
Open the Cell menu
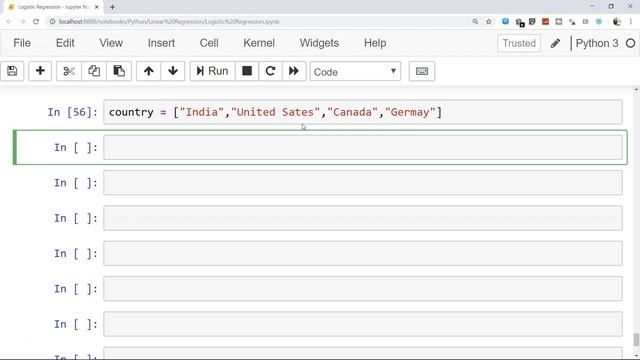(x=209, y=43)
